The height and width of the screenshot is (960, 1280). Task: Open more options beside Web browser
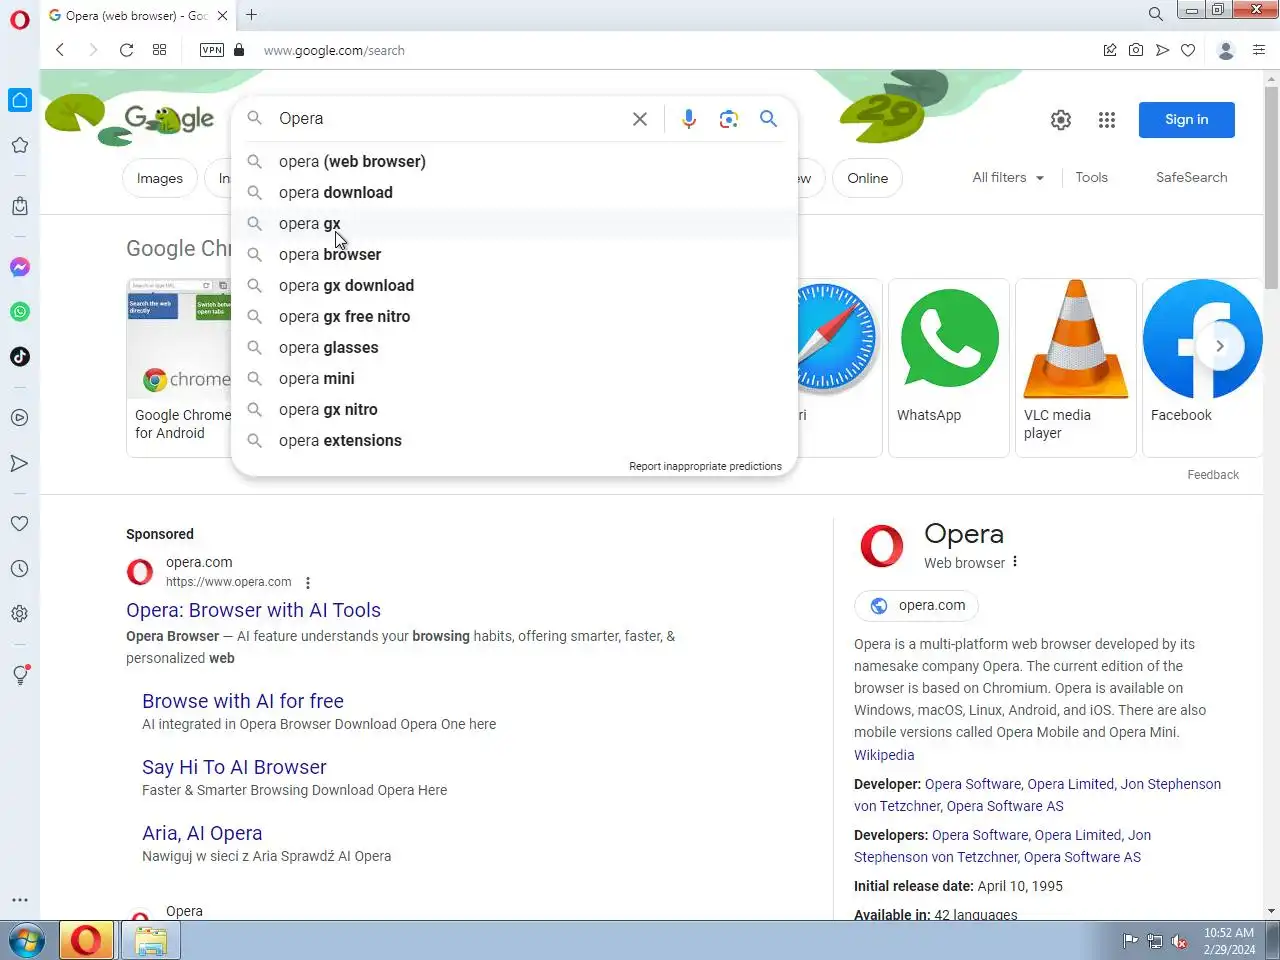[x=1015, y=562]
